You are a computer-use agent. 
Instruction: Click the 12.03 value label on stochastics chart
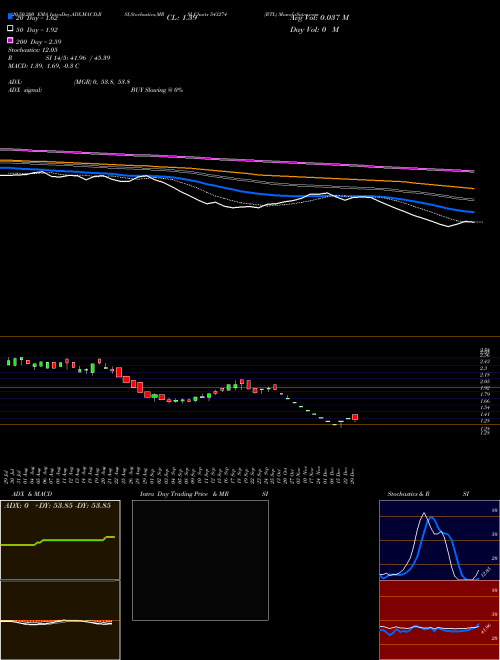[486, 572]
